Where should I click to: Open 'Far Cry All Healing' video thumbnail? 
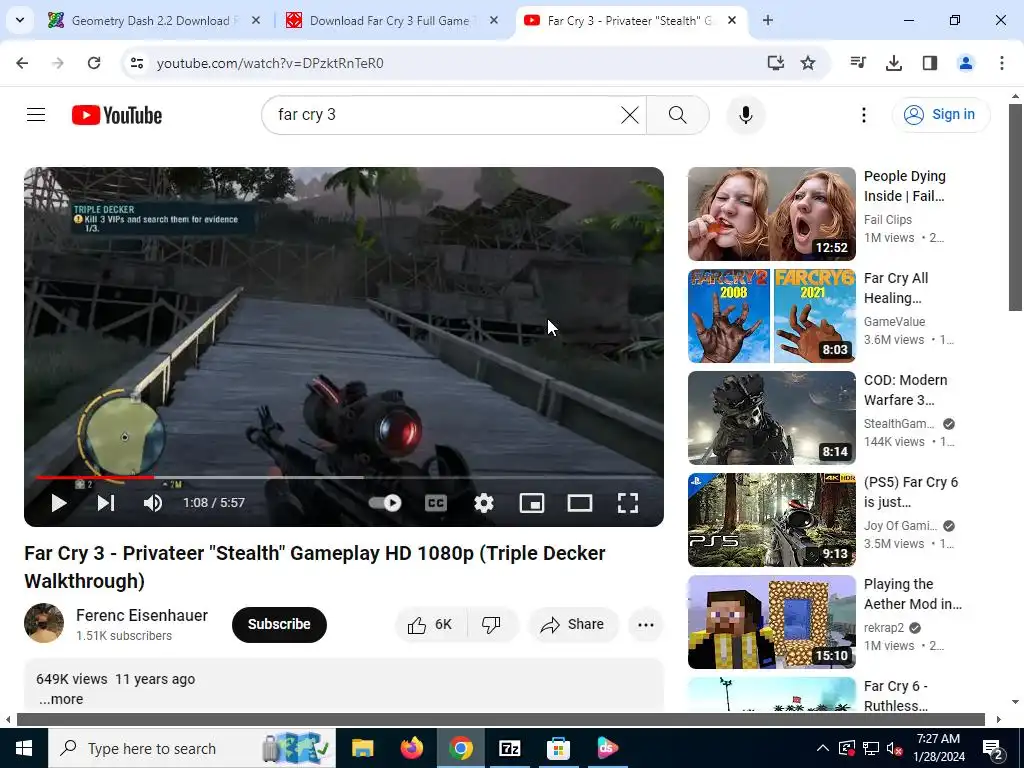(x=771, y=316)
